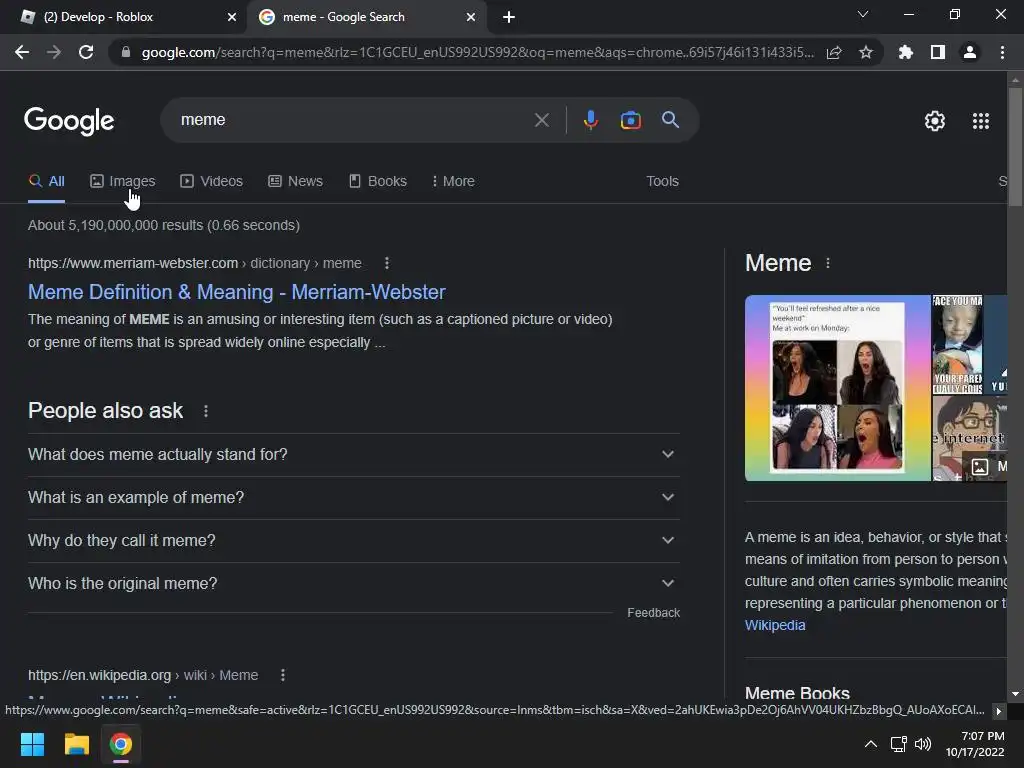Open the Extensions puzzle icon

coord(905,52)
